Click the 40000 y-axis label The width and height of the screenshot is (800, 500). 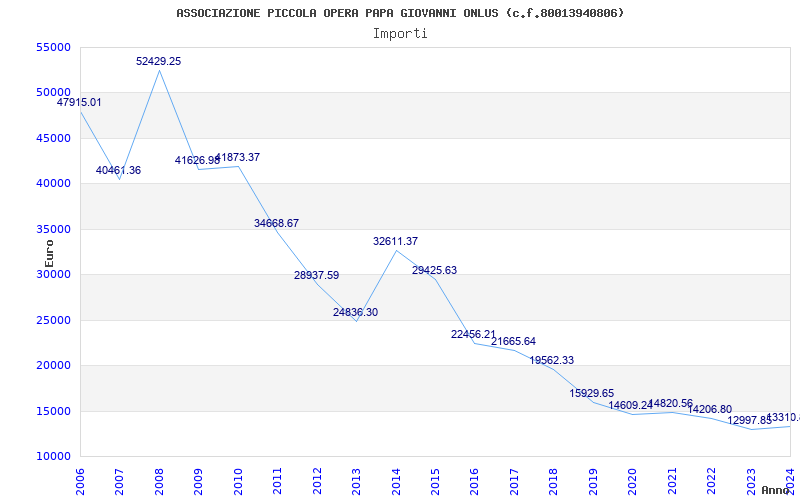click(x=54, y=184)
